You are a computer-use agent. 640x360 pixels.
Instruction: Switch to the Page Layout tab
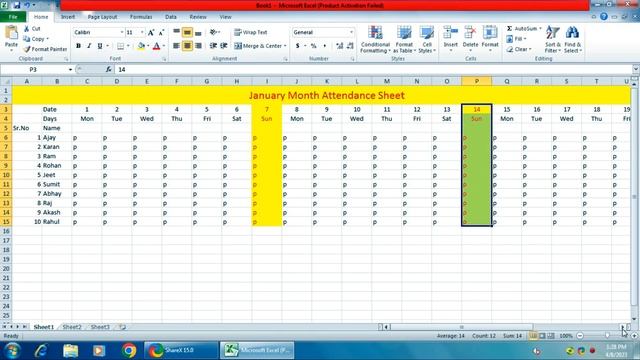[102, 17]
